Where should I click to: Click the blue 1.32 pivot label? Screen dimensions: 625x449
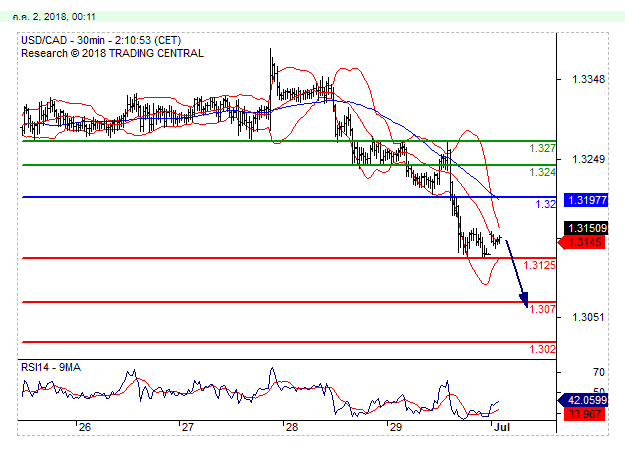pos(545,204)
